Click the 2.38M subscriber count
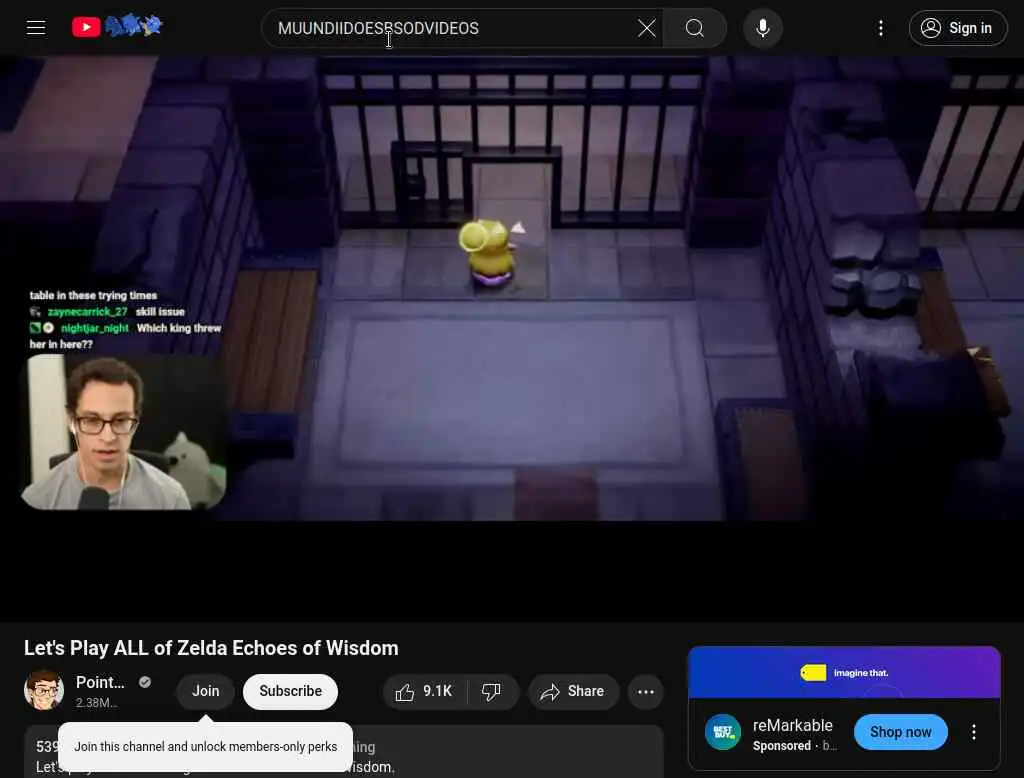The width and height of the screenshot is (1024, 778). pyautogui.click(x=97, y=703)
